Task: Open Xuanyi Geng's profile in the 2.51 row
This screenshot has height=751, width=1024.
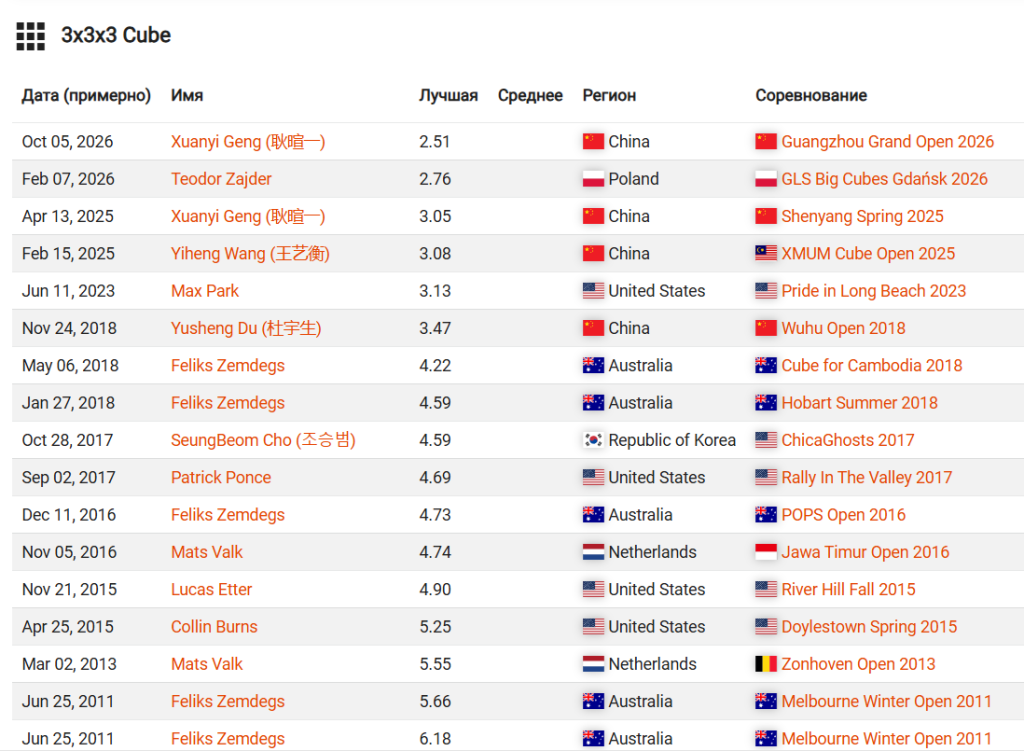Action: (248, 142)
